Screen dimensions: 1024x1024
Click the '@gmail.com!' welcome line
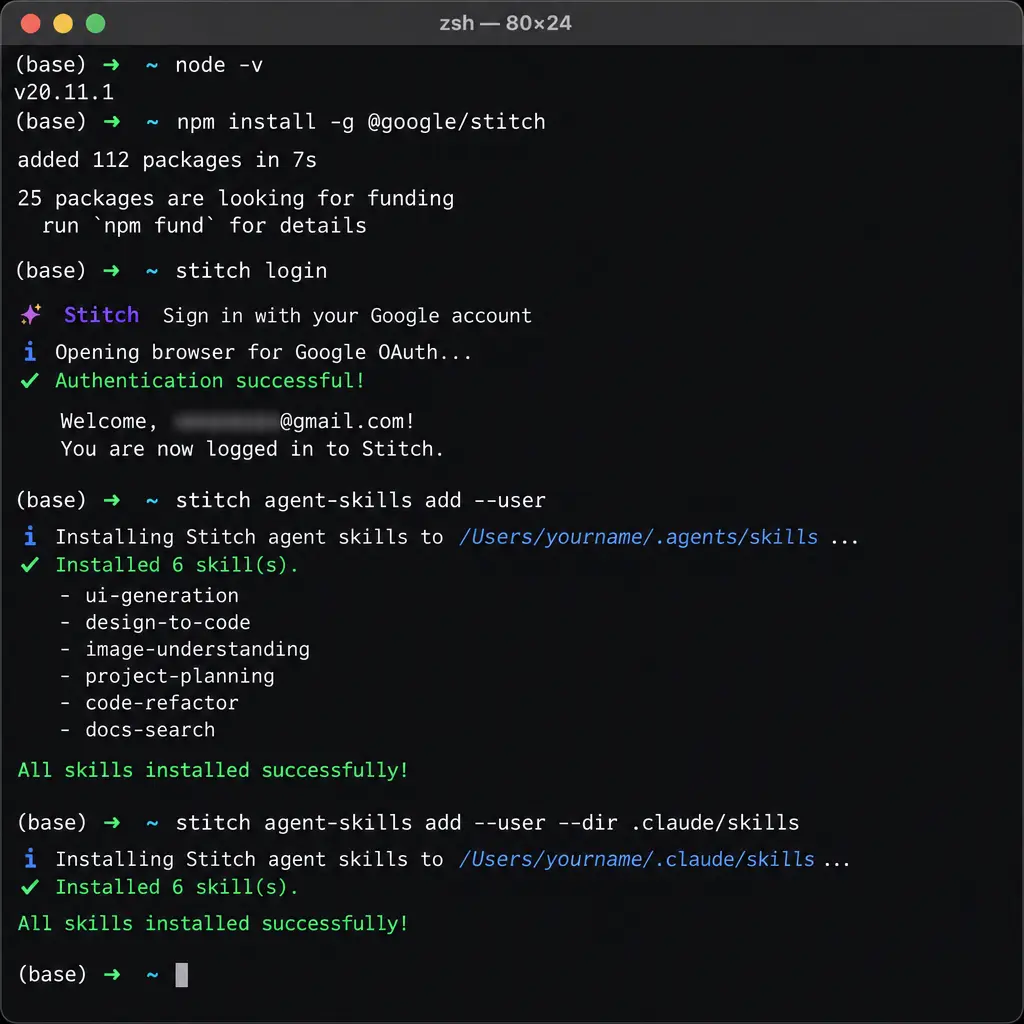(238, 421)
